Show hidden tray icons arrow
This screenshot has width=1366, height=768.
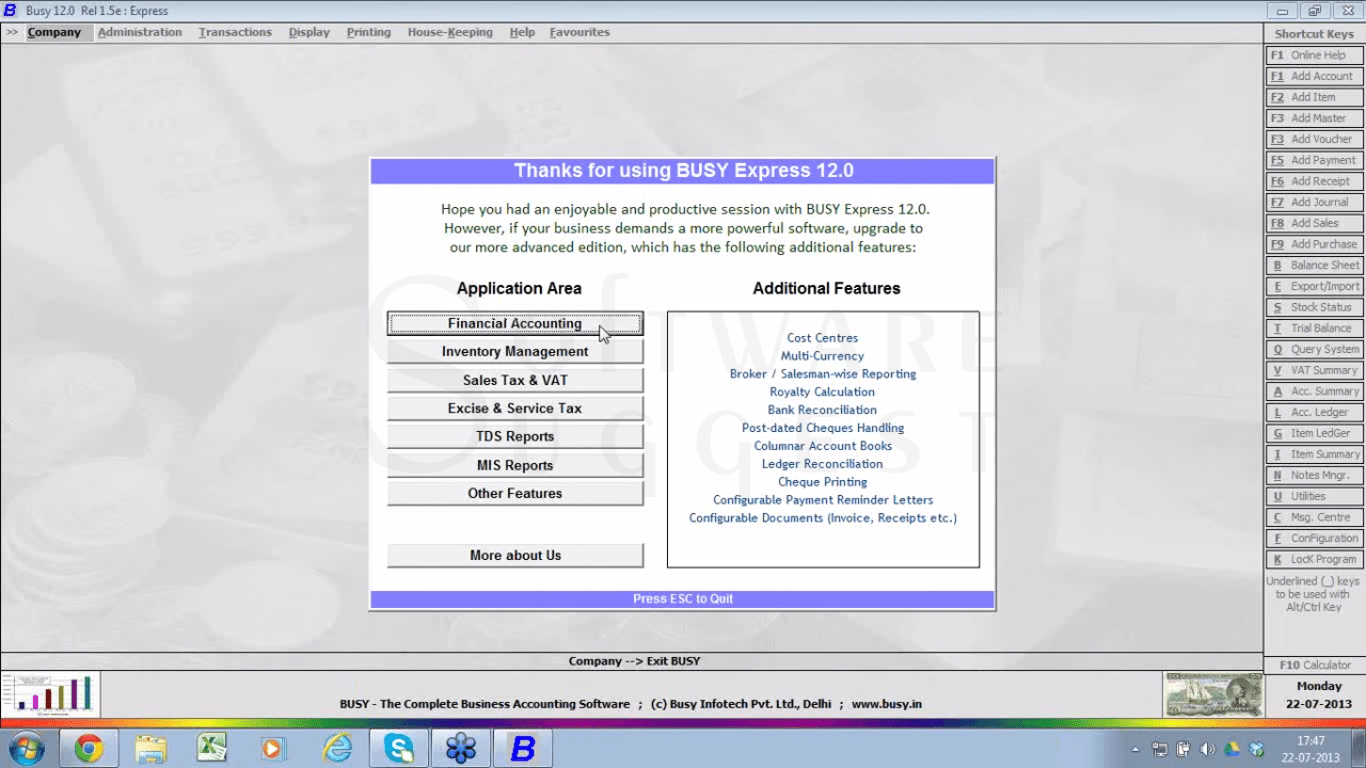point(1136,749)
